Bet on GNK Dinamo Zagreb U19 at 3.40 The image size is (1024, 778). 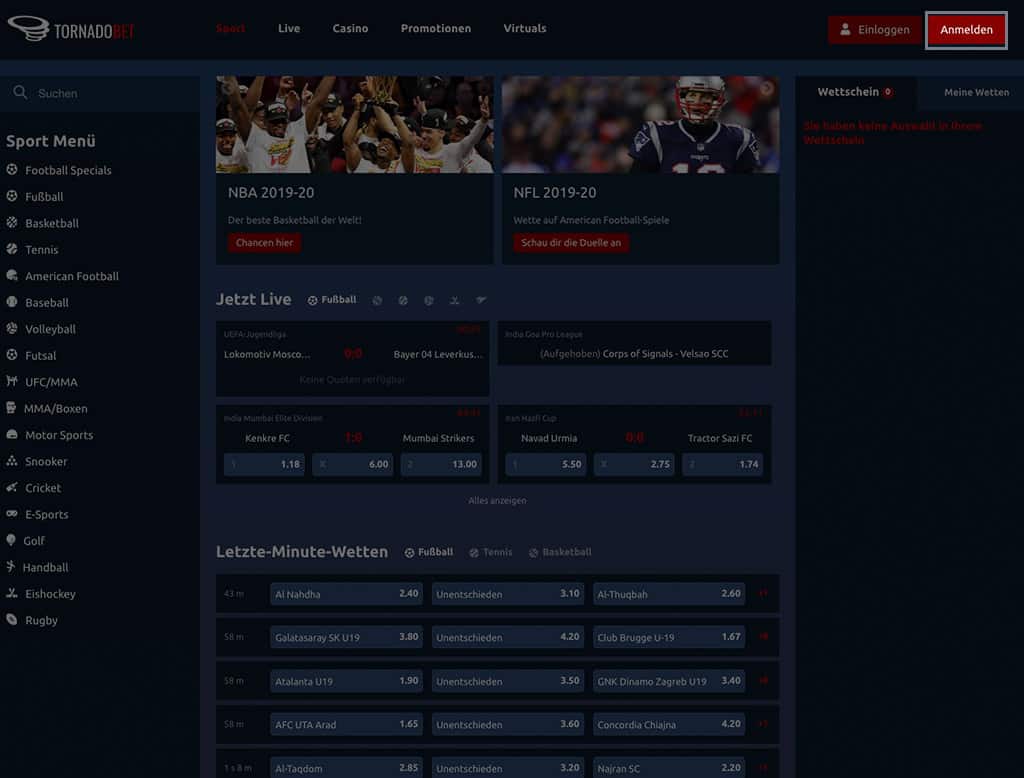(x=669, y=681)
